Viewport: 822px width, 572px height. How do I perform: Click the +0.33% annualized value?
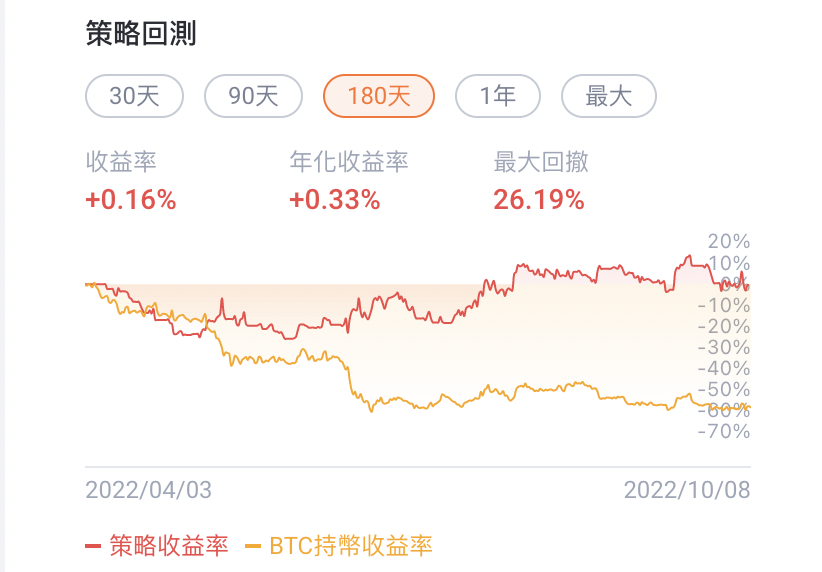click(335, 199)
